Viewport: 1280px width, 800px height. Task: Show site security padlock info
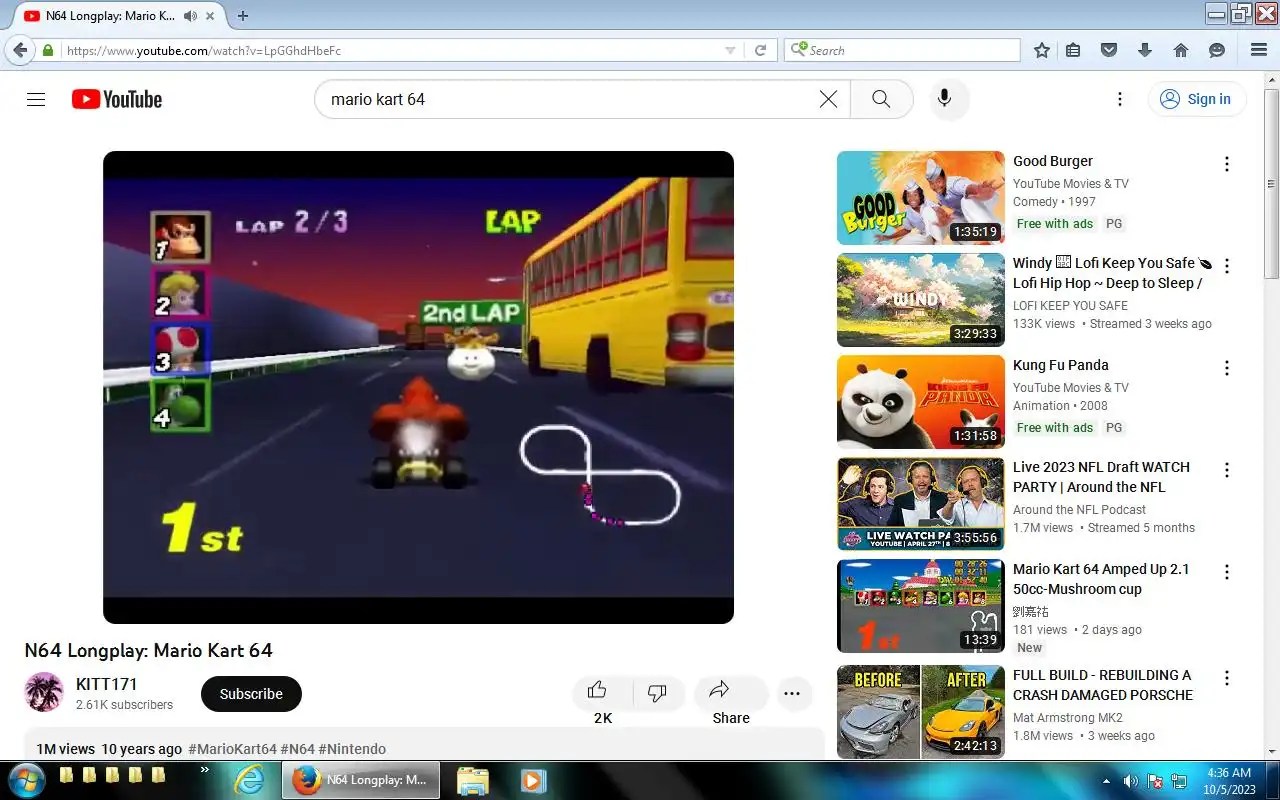48,50
